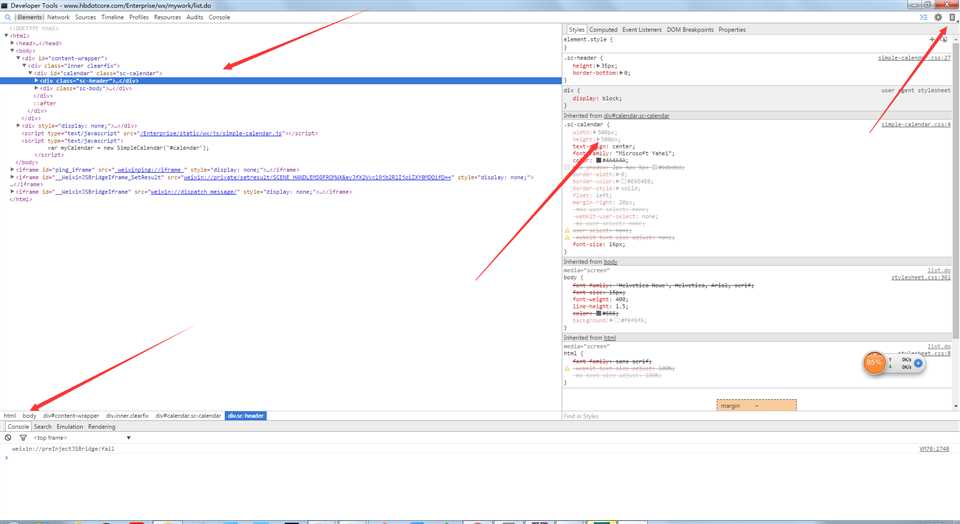The image size is (960, 524).
Task: Switch to the Network panel tab
Action: point(58,17)
